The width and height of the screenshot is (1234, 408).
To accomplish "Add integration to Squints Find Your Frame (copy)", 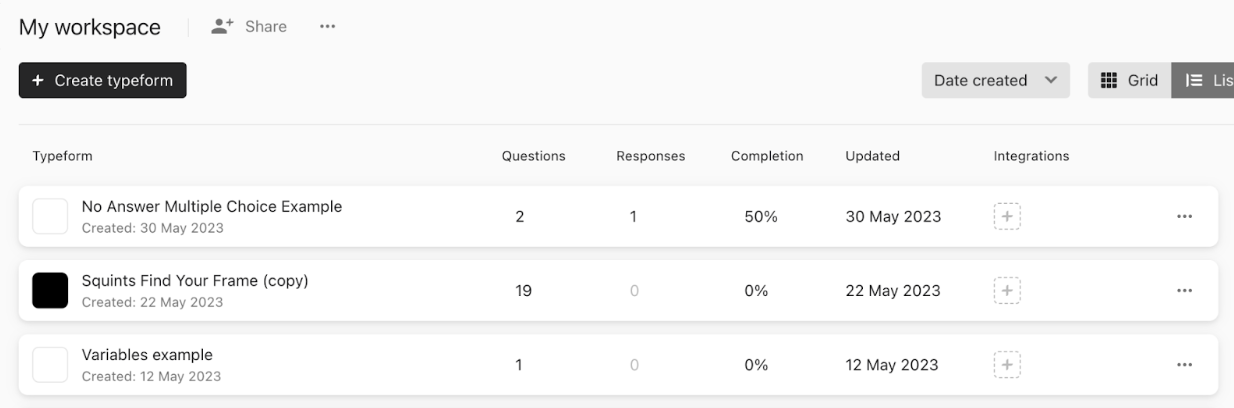I will coord(1007,290).
